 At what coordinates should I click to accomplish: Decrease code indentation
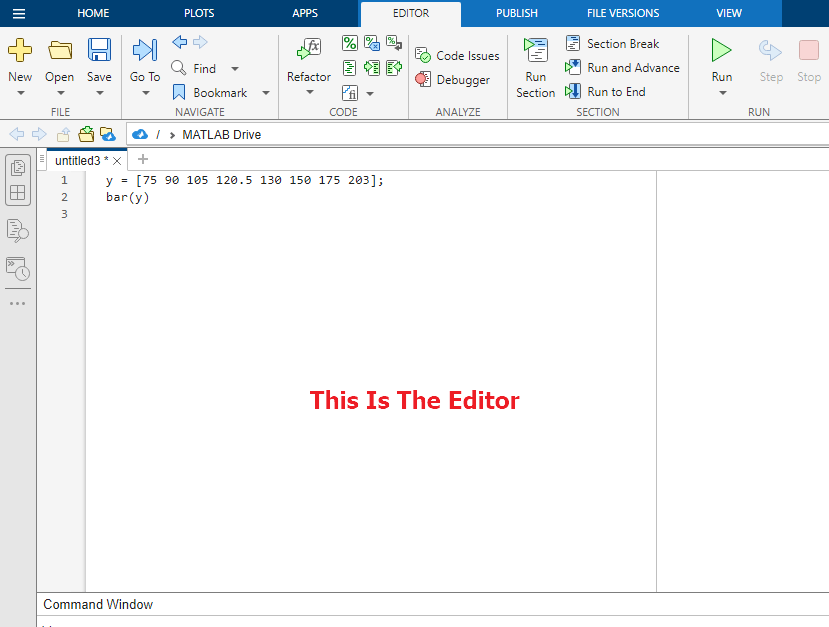[393, 68]
